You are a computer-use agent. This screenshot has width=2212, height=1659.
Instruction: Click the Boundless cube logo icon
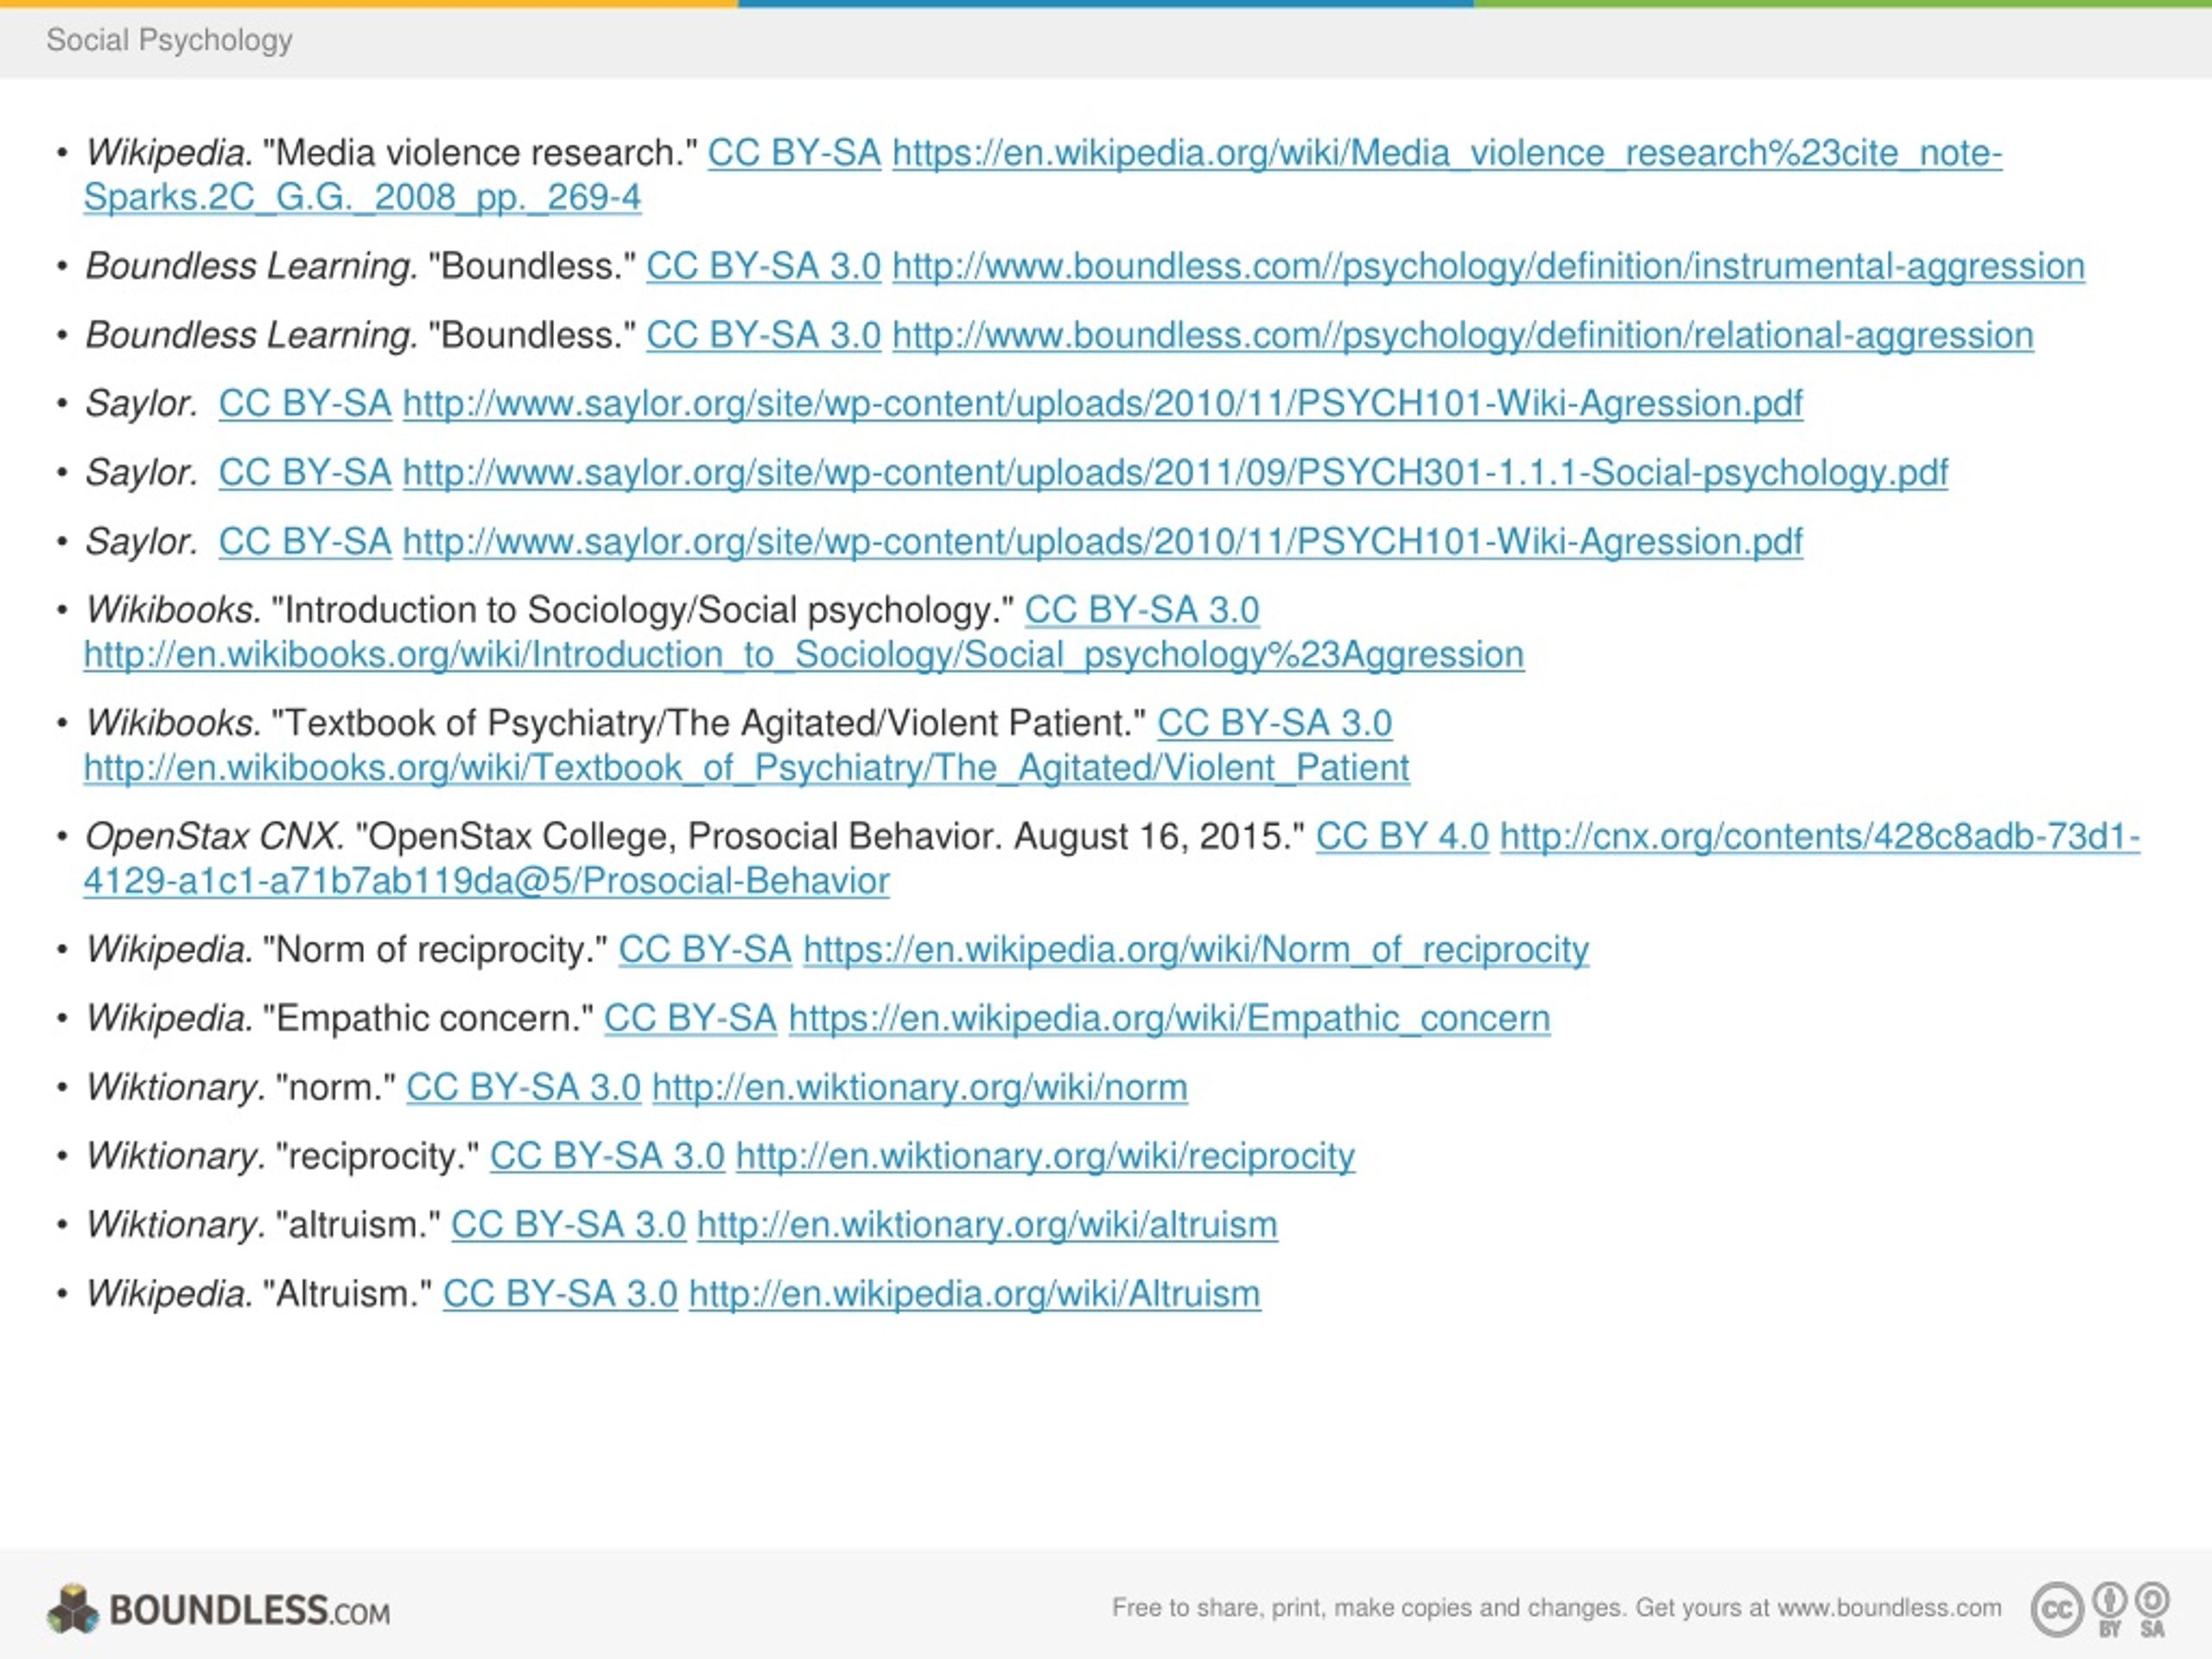73,1608
